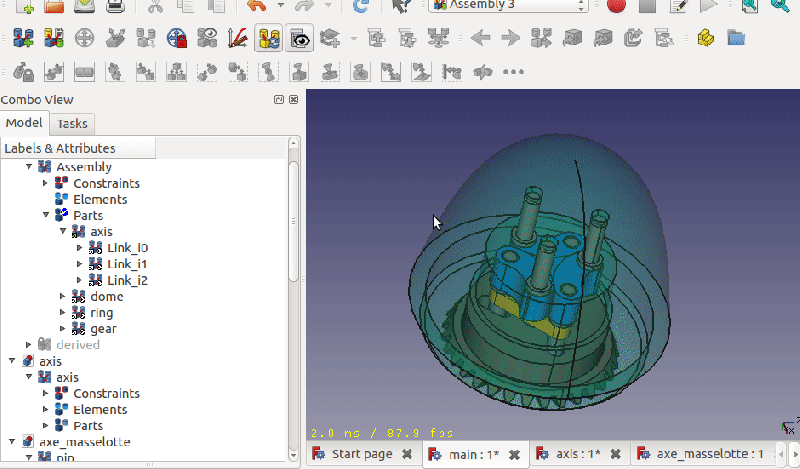Select the Link_i2 tree item
800x469 pixels.
[128, 280]
